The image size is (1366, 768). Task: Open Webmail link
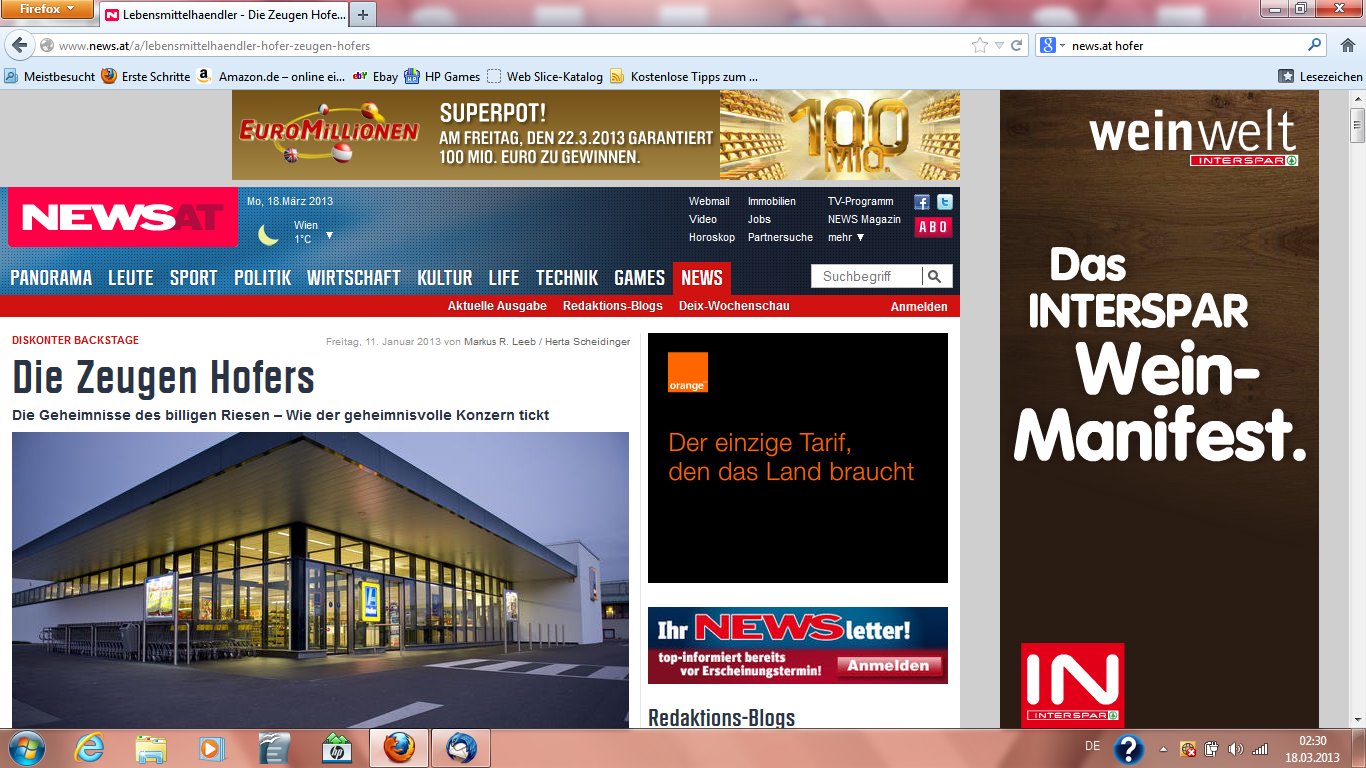pos(709,201)
